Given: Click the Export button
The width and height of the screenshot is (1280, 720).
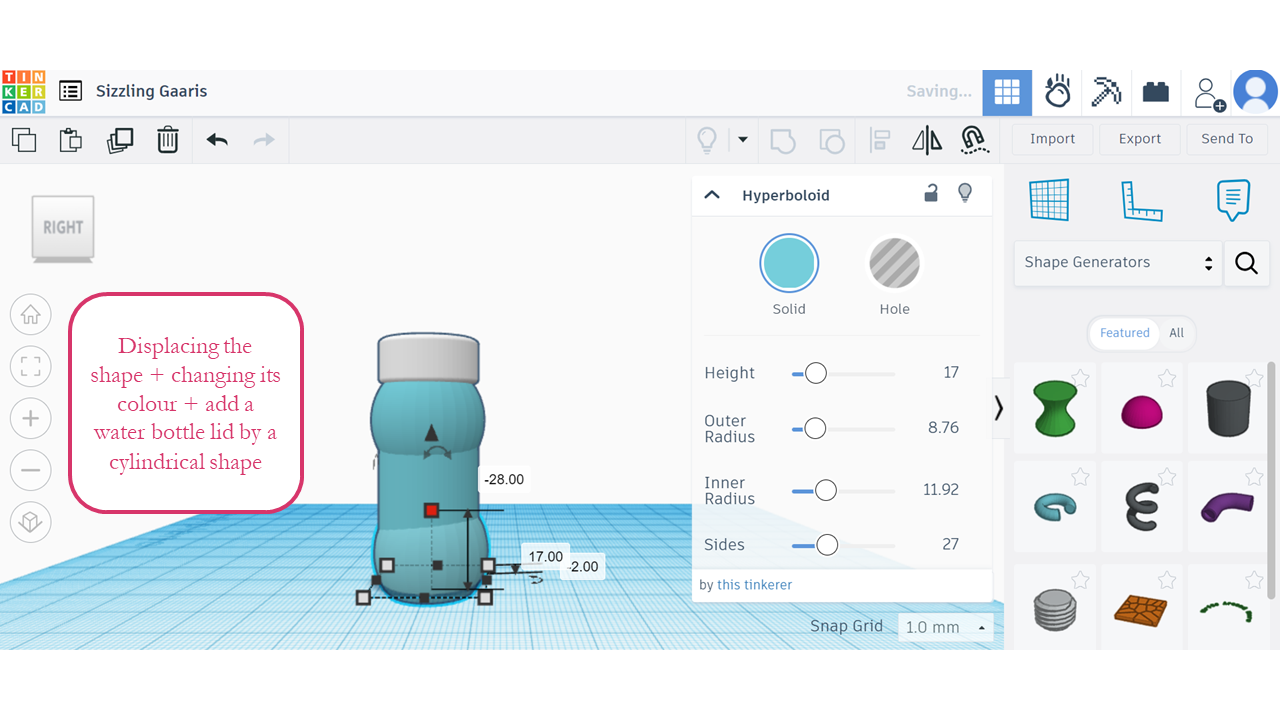Looking at the screenshot, I should (x=1140, y=139).
